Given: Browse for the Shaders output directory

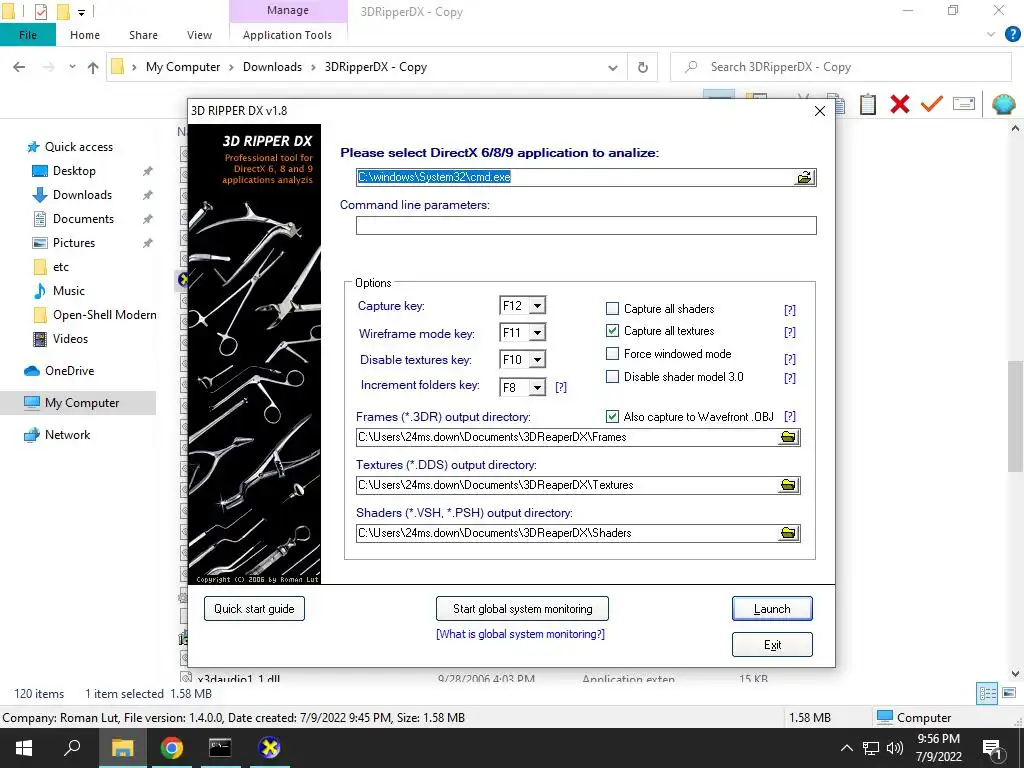Looking at the screenshot, I should [x=788, y=533].
